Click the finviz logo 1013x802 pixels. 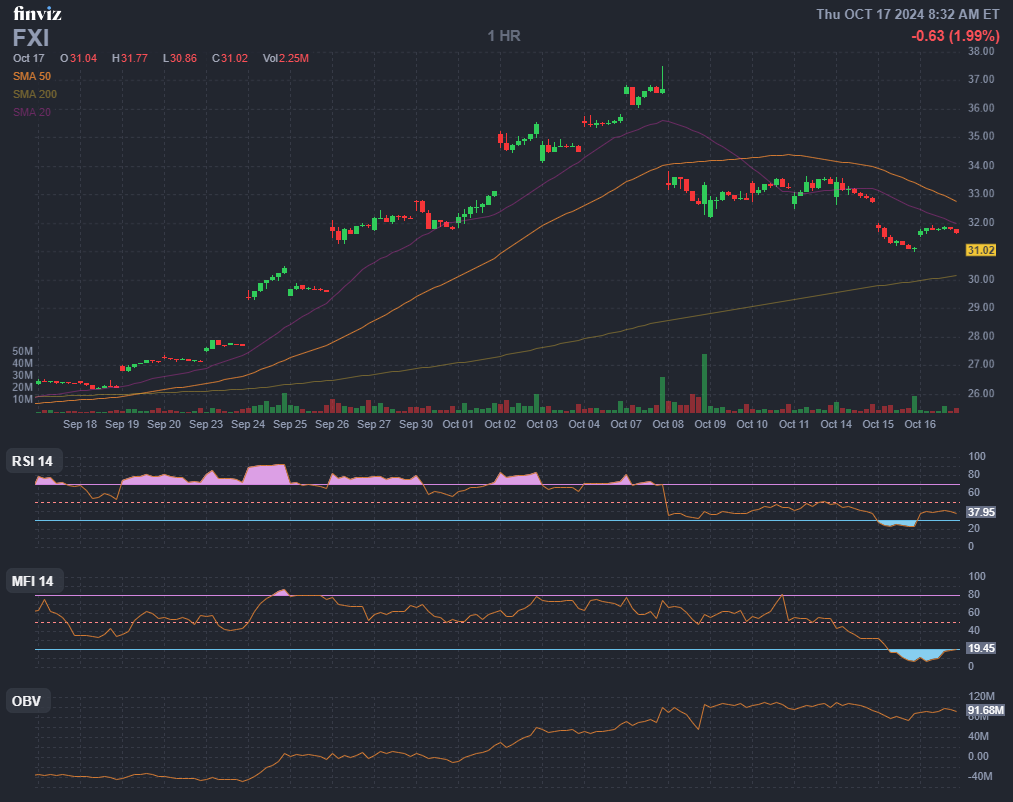pyautogui.click(x=38, y=14)
